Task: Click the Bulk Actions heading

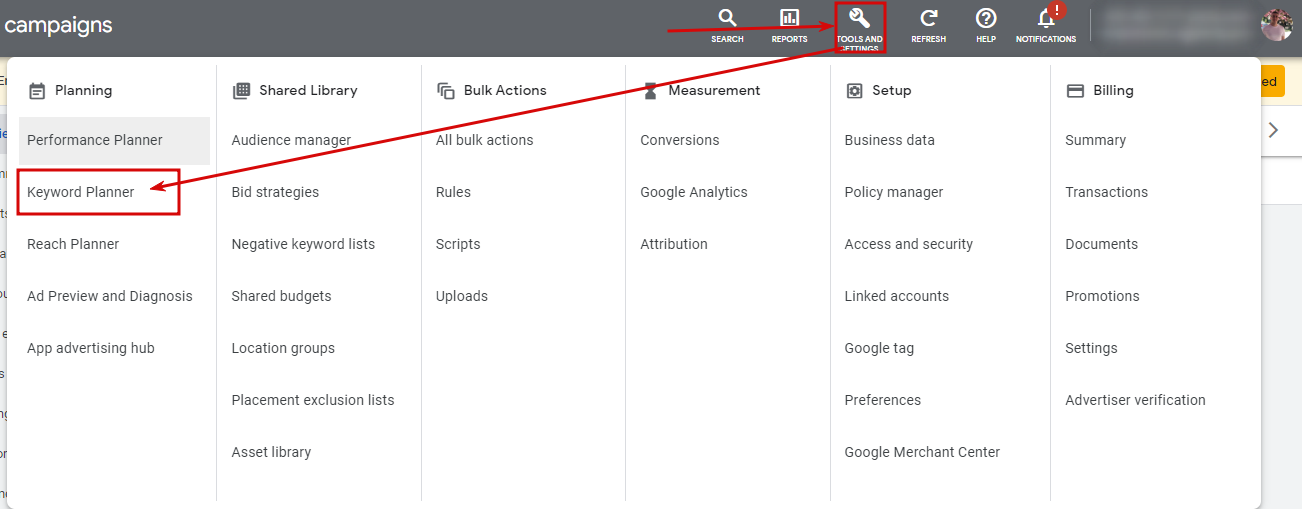Action: click(x=505, y=90)
